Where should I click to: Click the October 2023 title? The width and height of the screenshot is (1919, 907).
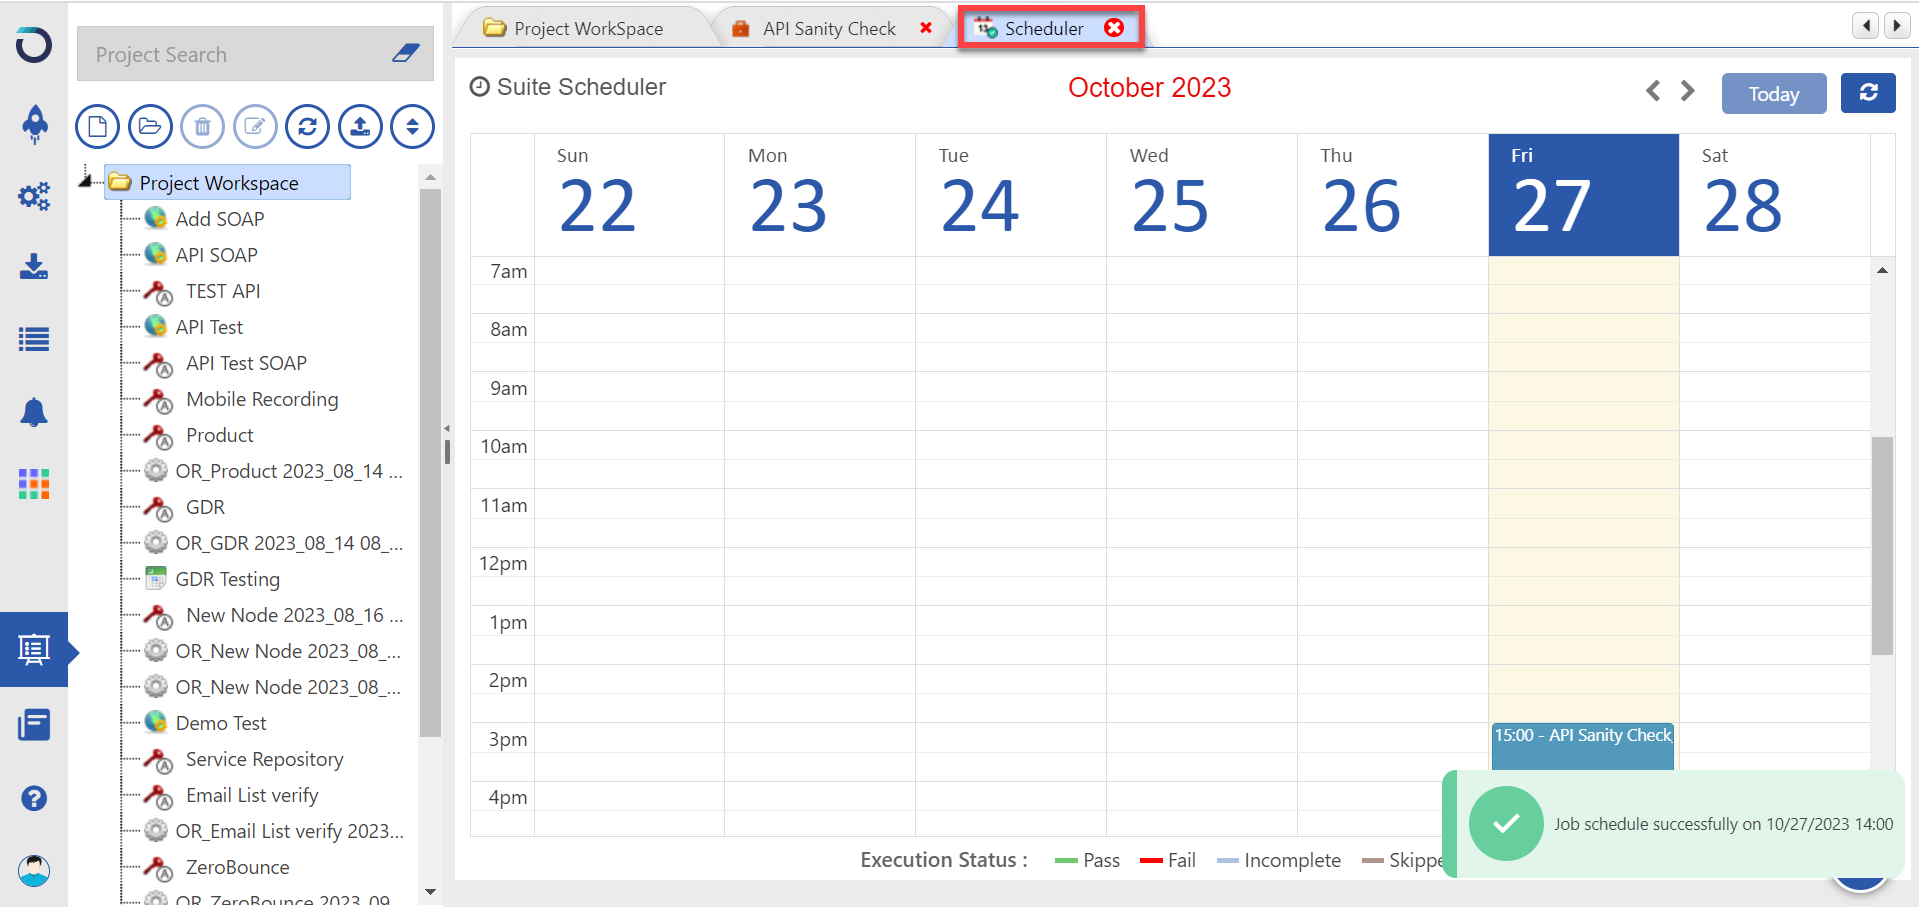click(x=1149, y=88)
